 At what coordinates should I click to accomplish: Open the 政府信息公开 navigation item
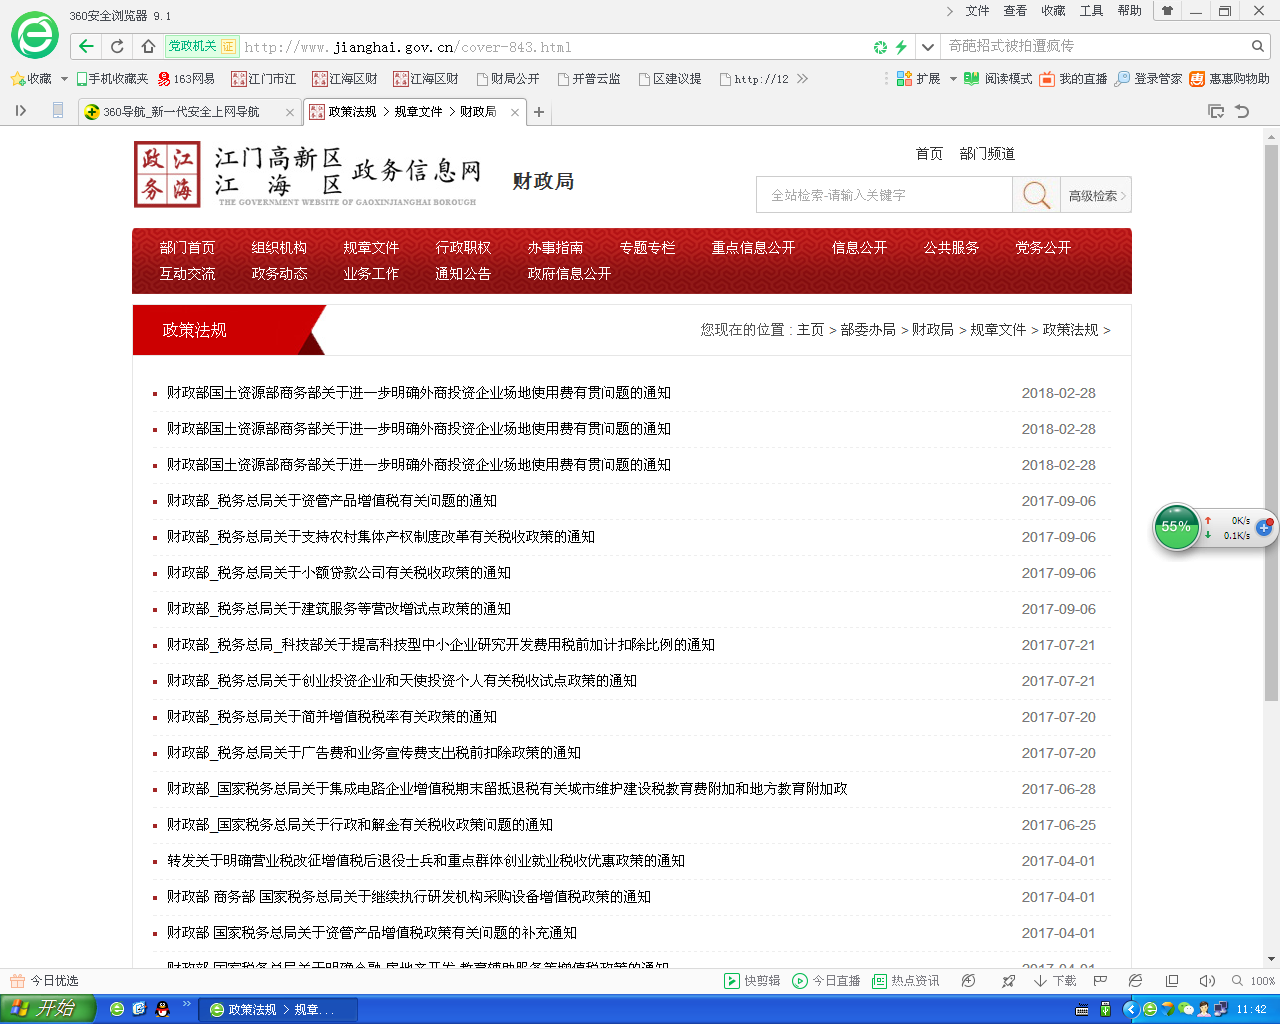pyautogui.click(x=569, y=273)
